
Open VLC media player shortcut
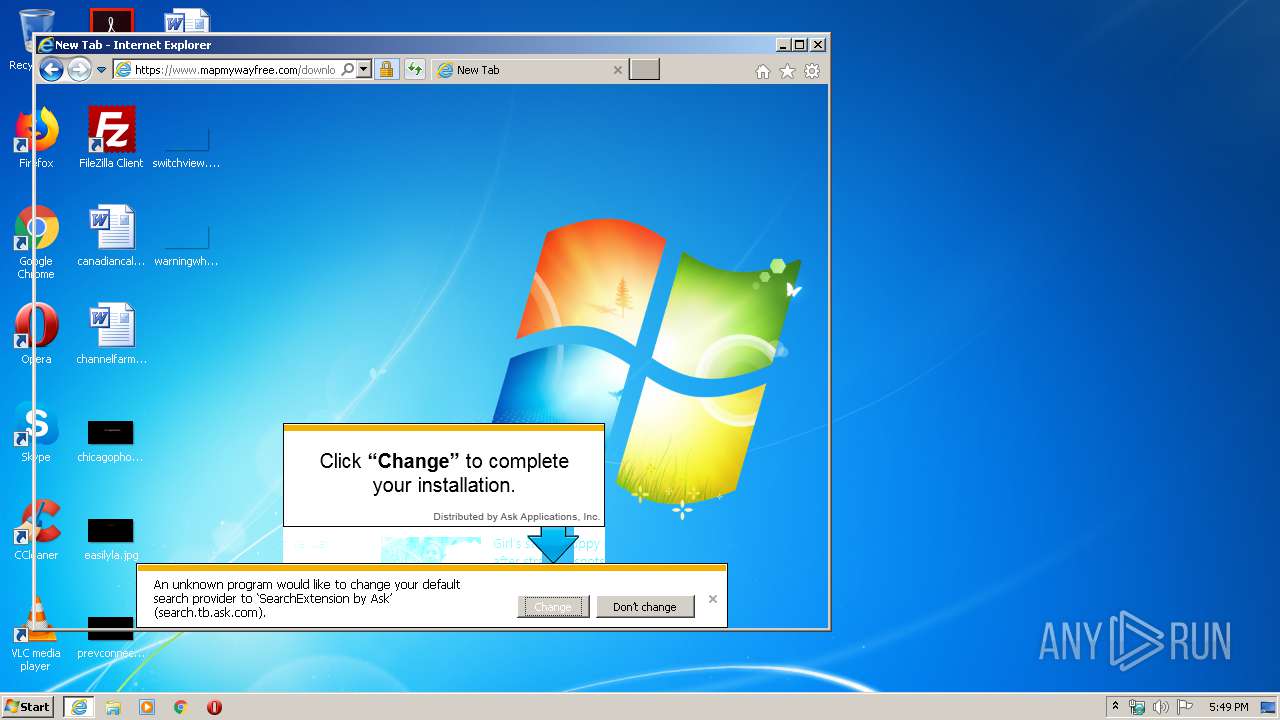36,635
